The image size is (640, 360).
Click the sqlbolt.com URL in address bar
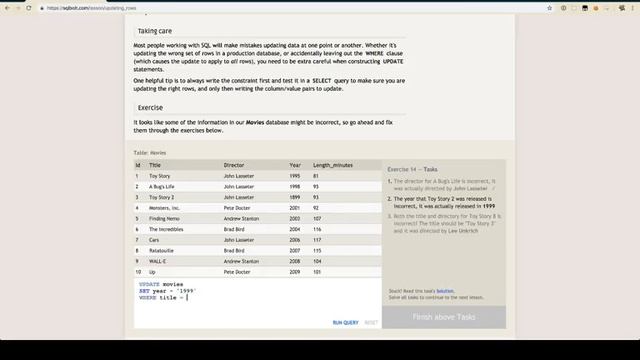(91, 8)
